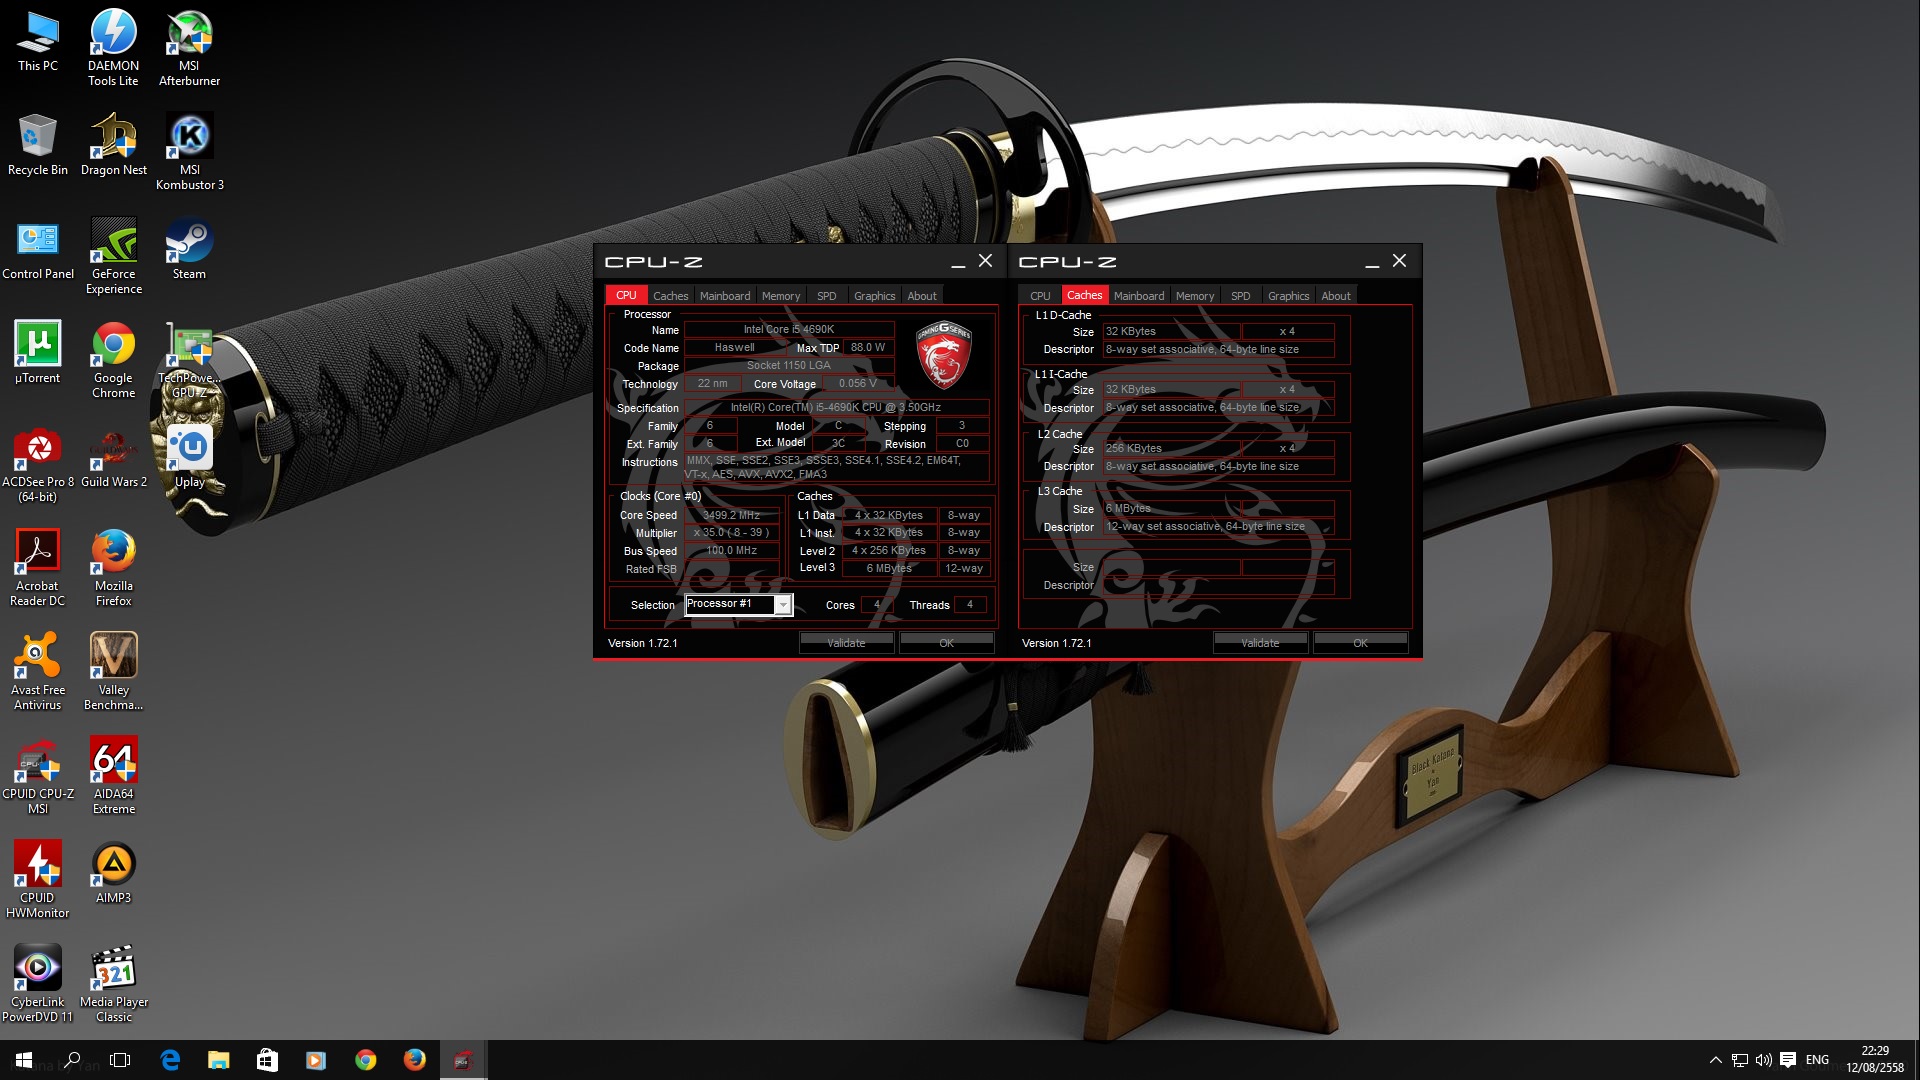Image resolution: width=1920 pixels, height=1080 pixels.
Task: Open the Steam desktop shortcut
Action: pos(189,243)
